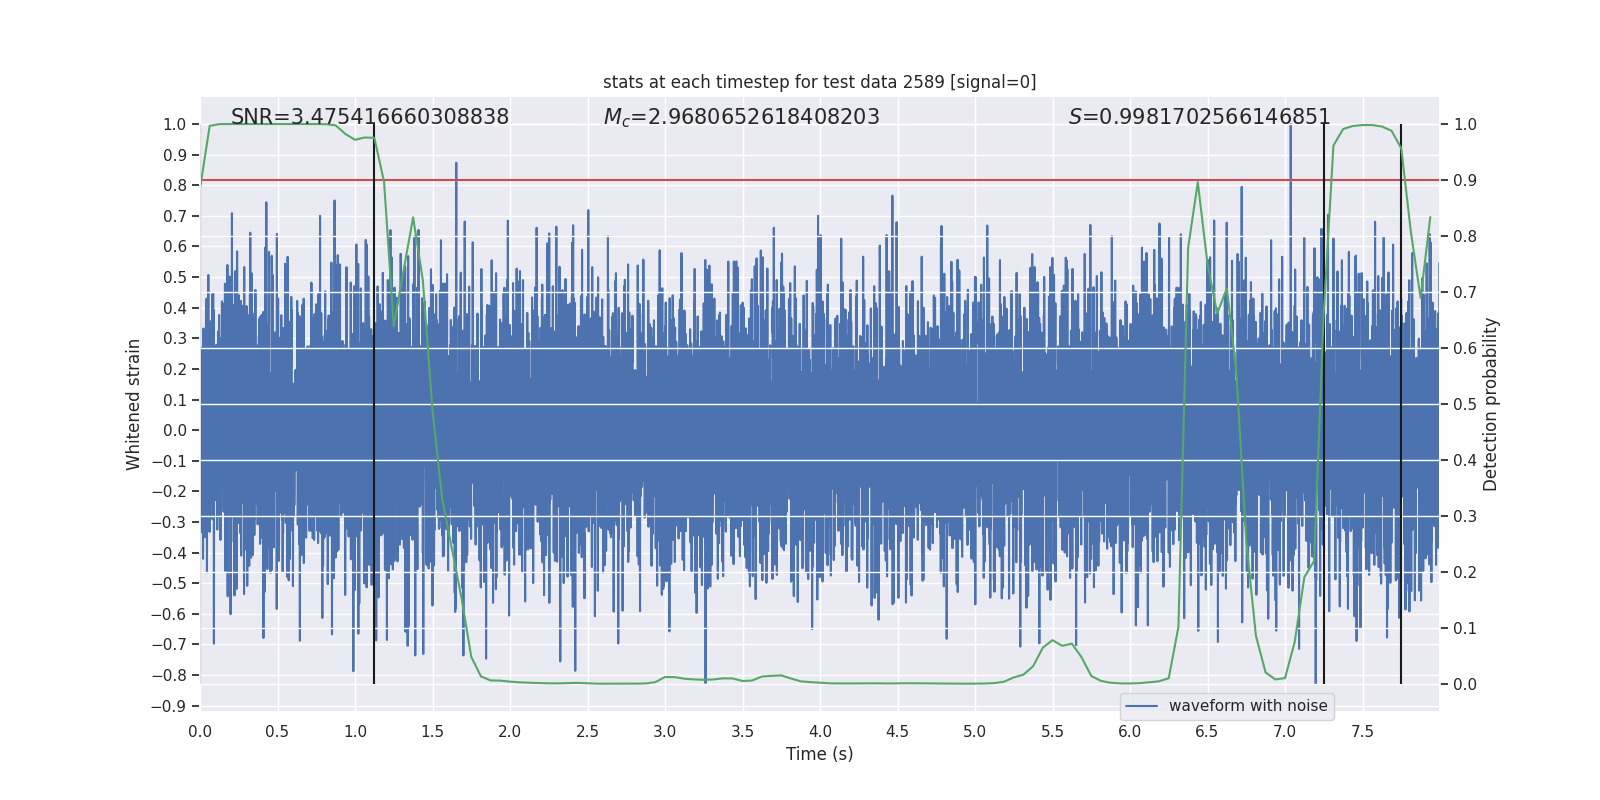Select the "Whitened strain" axis label
The height and width of the screenshot is (800, 1600).
point(133,404)
